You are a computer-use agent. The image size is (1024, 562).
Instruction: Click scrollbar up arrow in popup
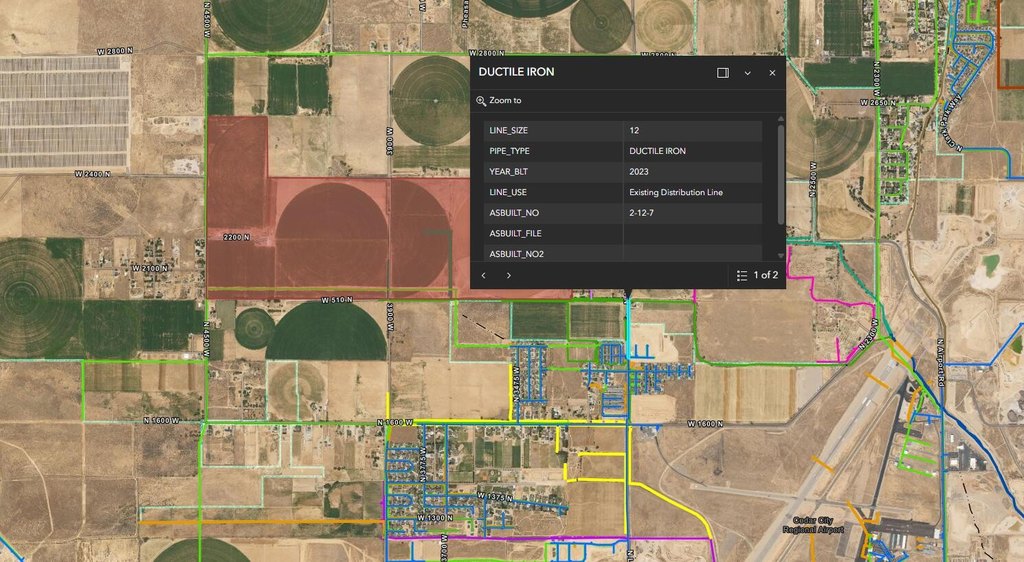pos(780,119)
